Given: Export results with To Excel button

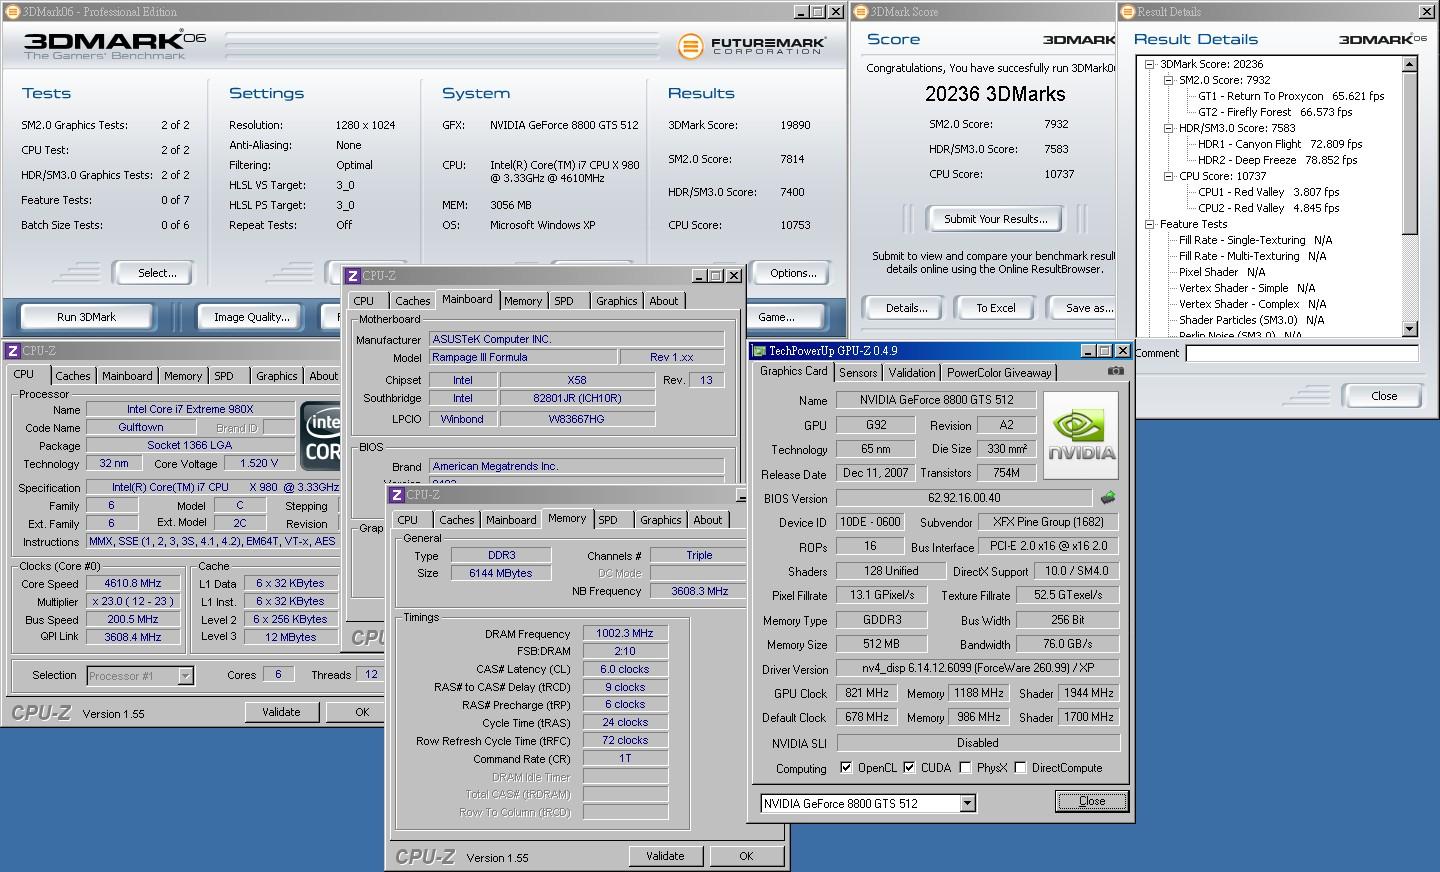Looking at the screenshot, I should 996,308.
